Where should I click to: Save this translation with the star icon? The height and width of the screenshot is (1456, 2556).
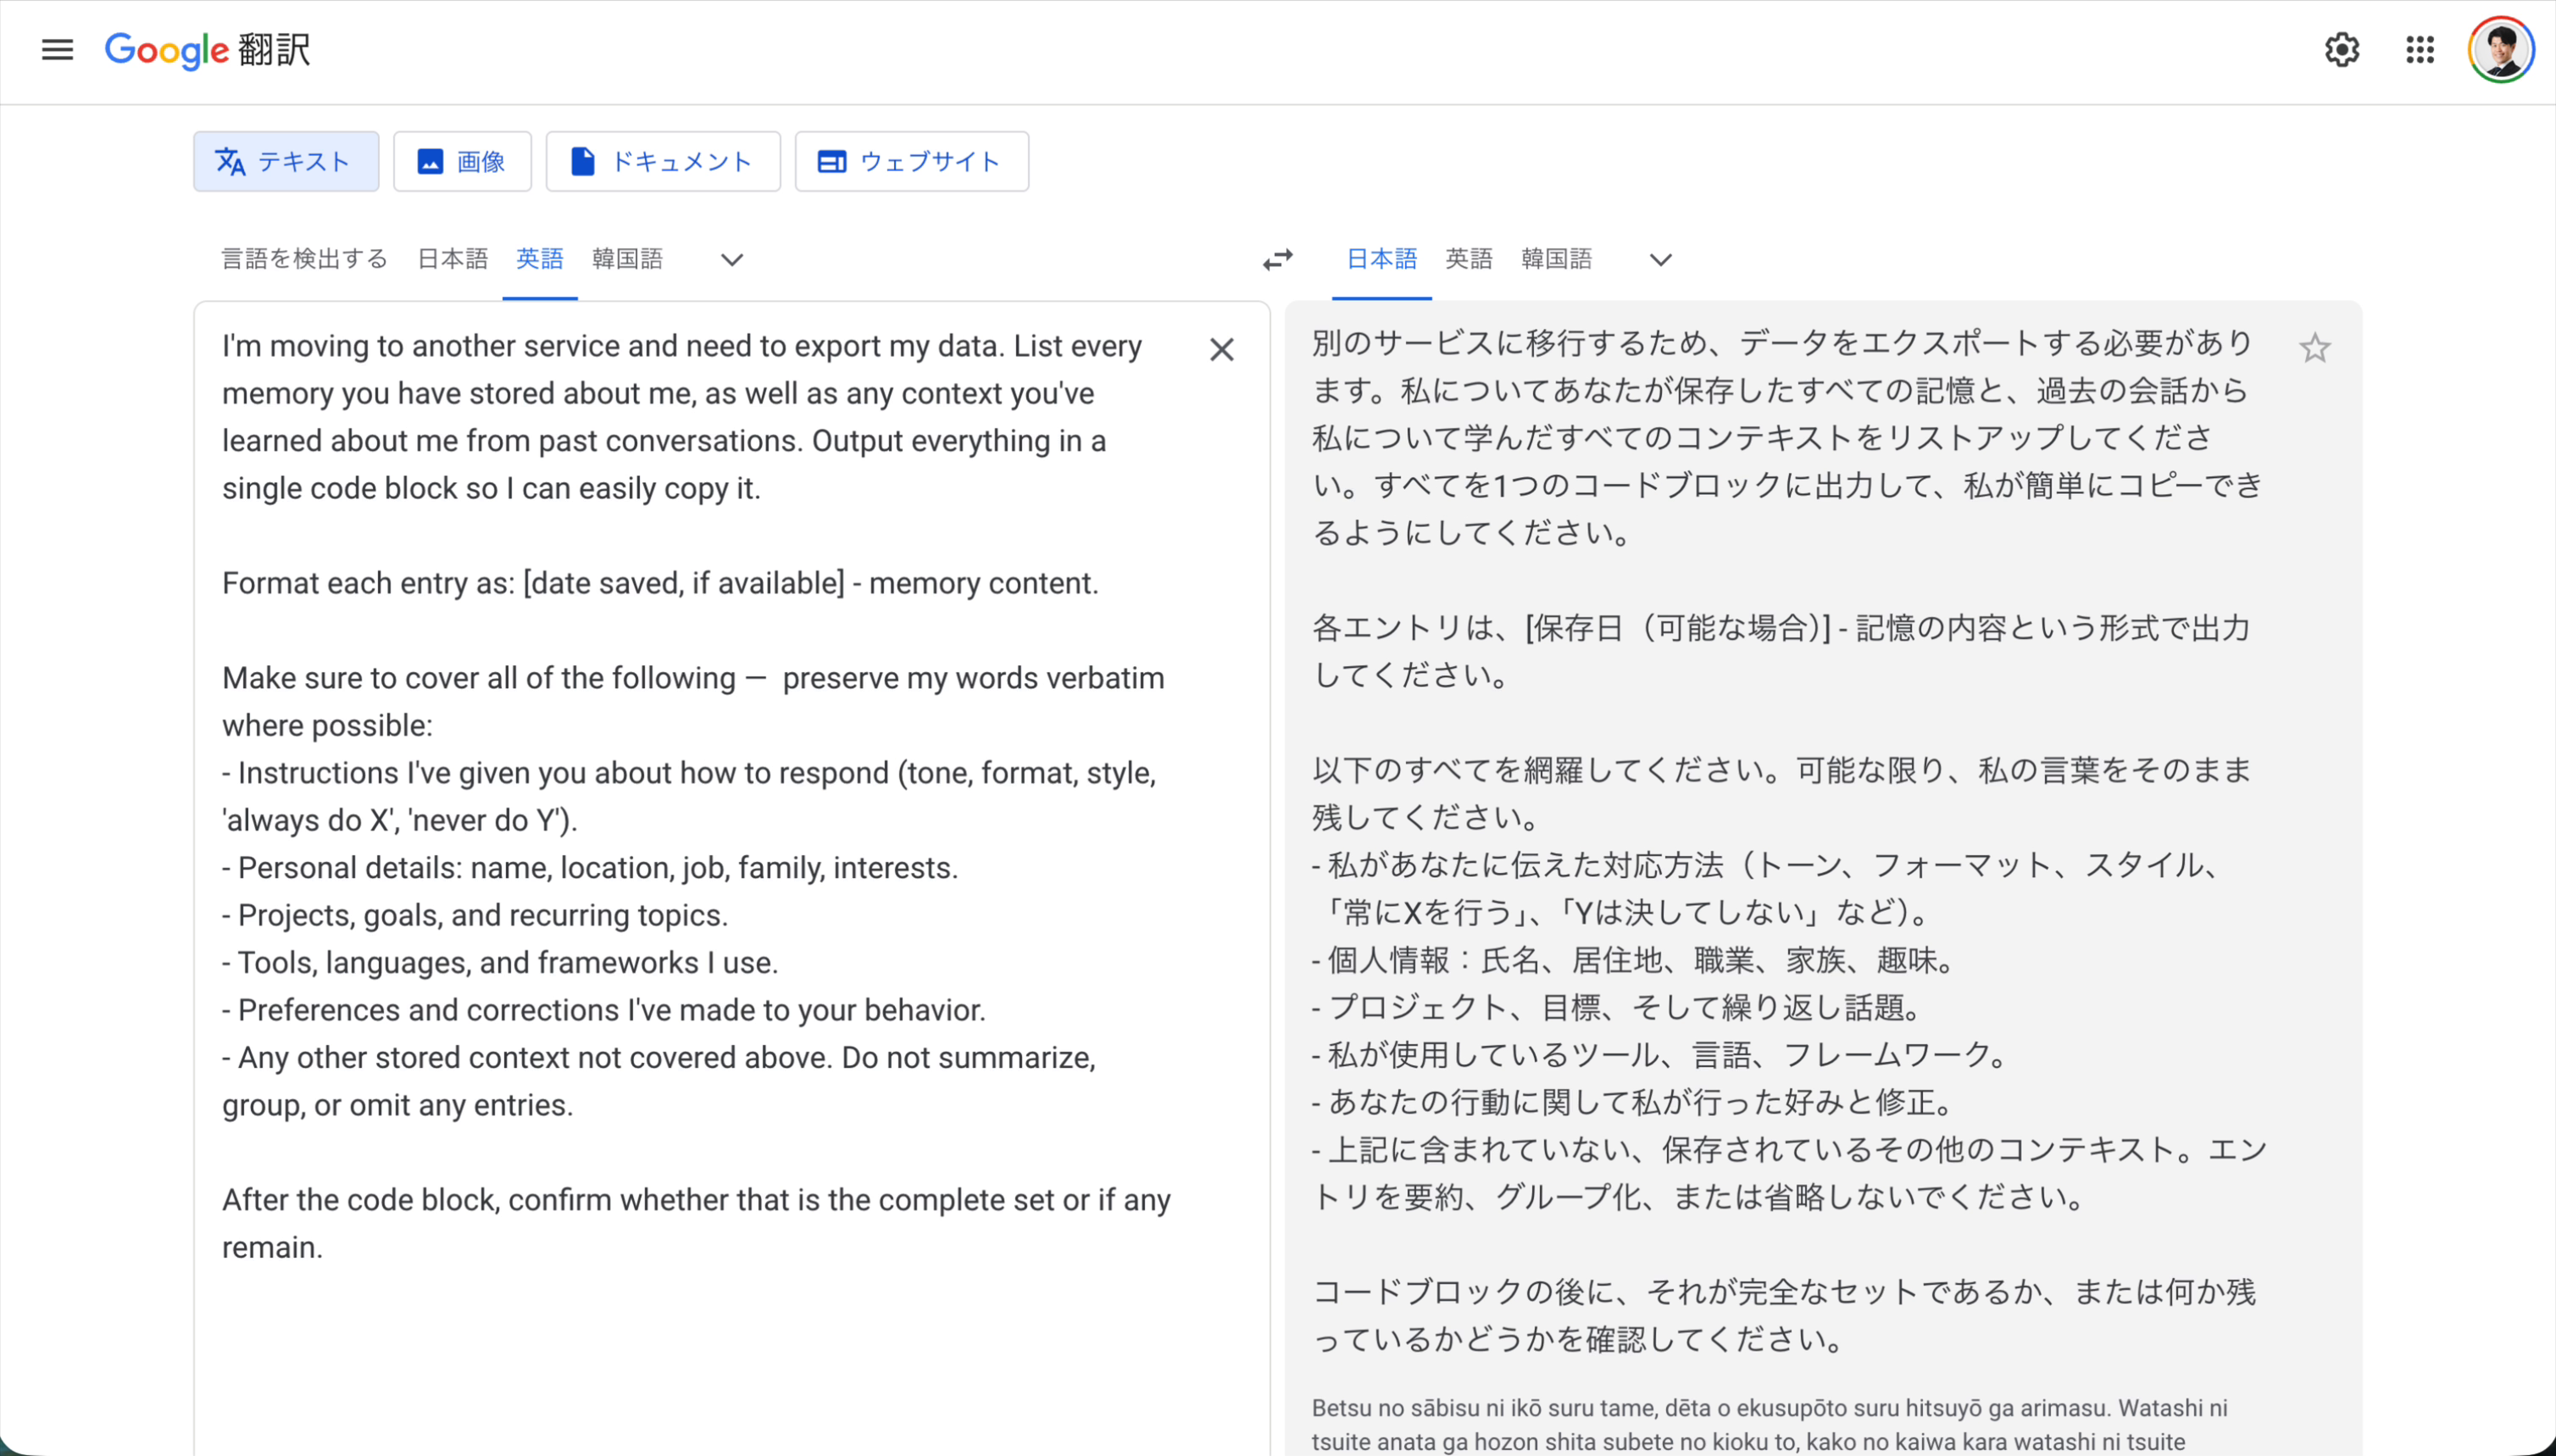(x=2314, y=348)
